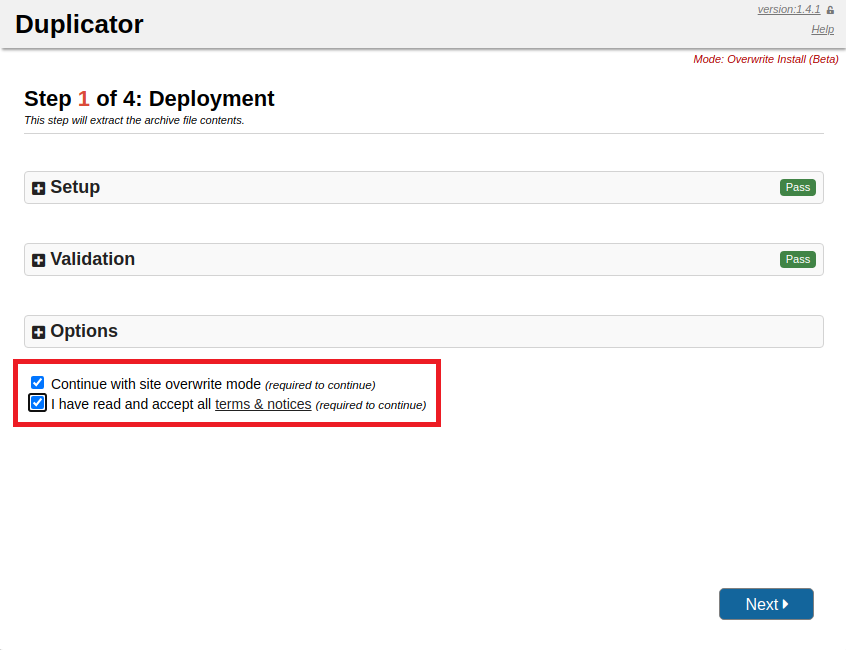Click the arrow icon on Next button

click(x=786, y=604)
